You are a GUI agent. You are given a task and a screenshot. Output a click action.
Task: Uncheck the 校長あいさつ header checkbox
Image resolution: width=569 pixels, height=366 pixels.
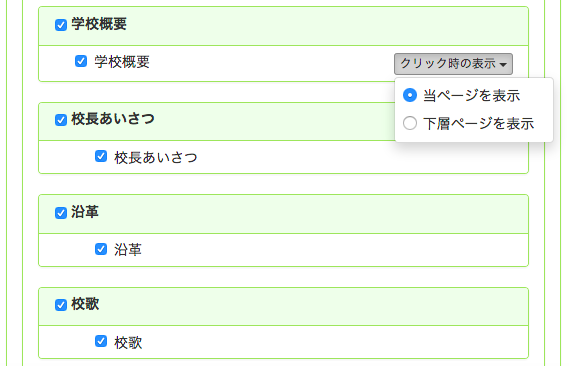61,120
